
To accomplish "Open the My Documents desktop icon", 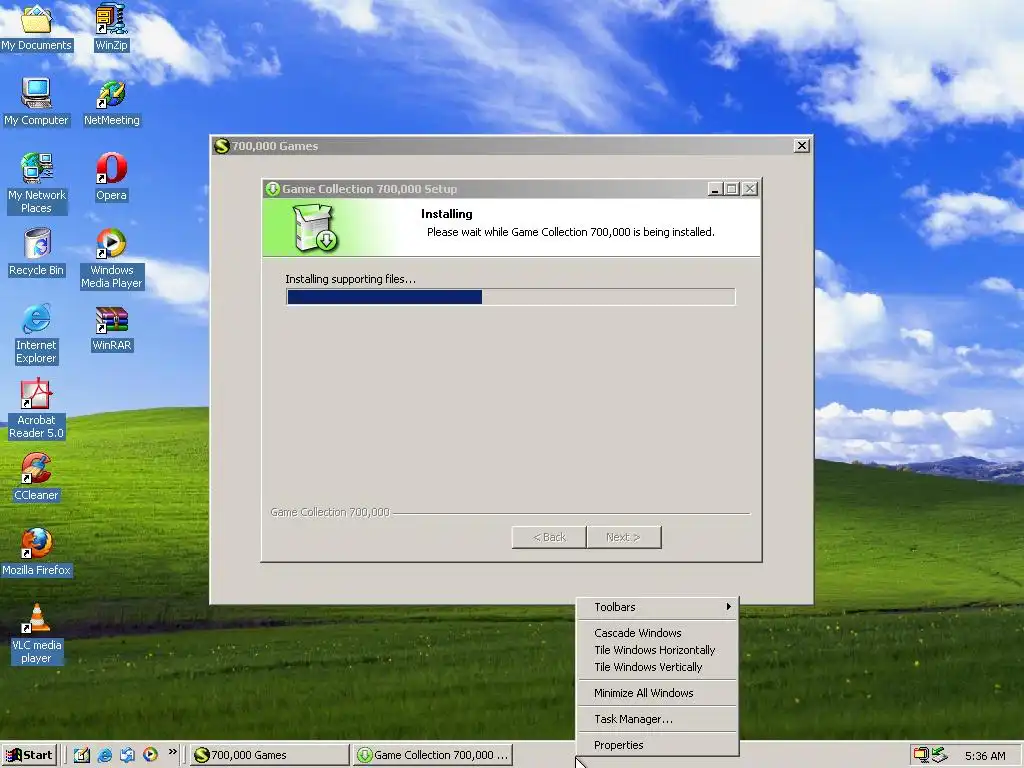I will (x=36, y=26).
